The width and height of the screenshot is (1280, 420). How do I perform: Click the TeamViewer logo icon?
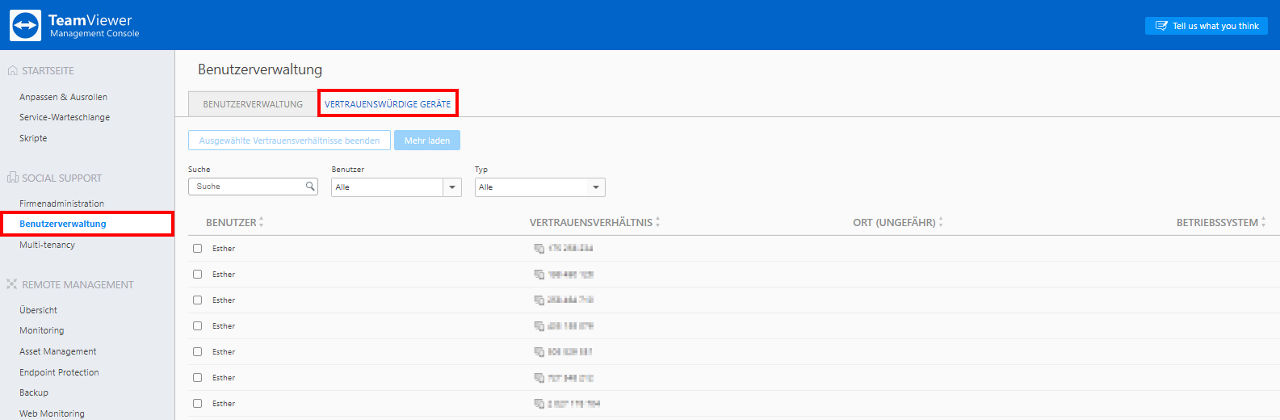[25, 25]
